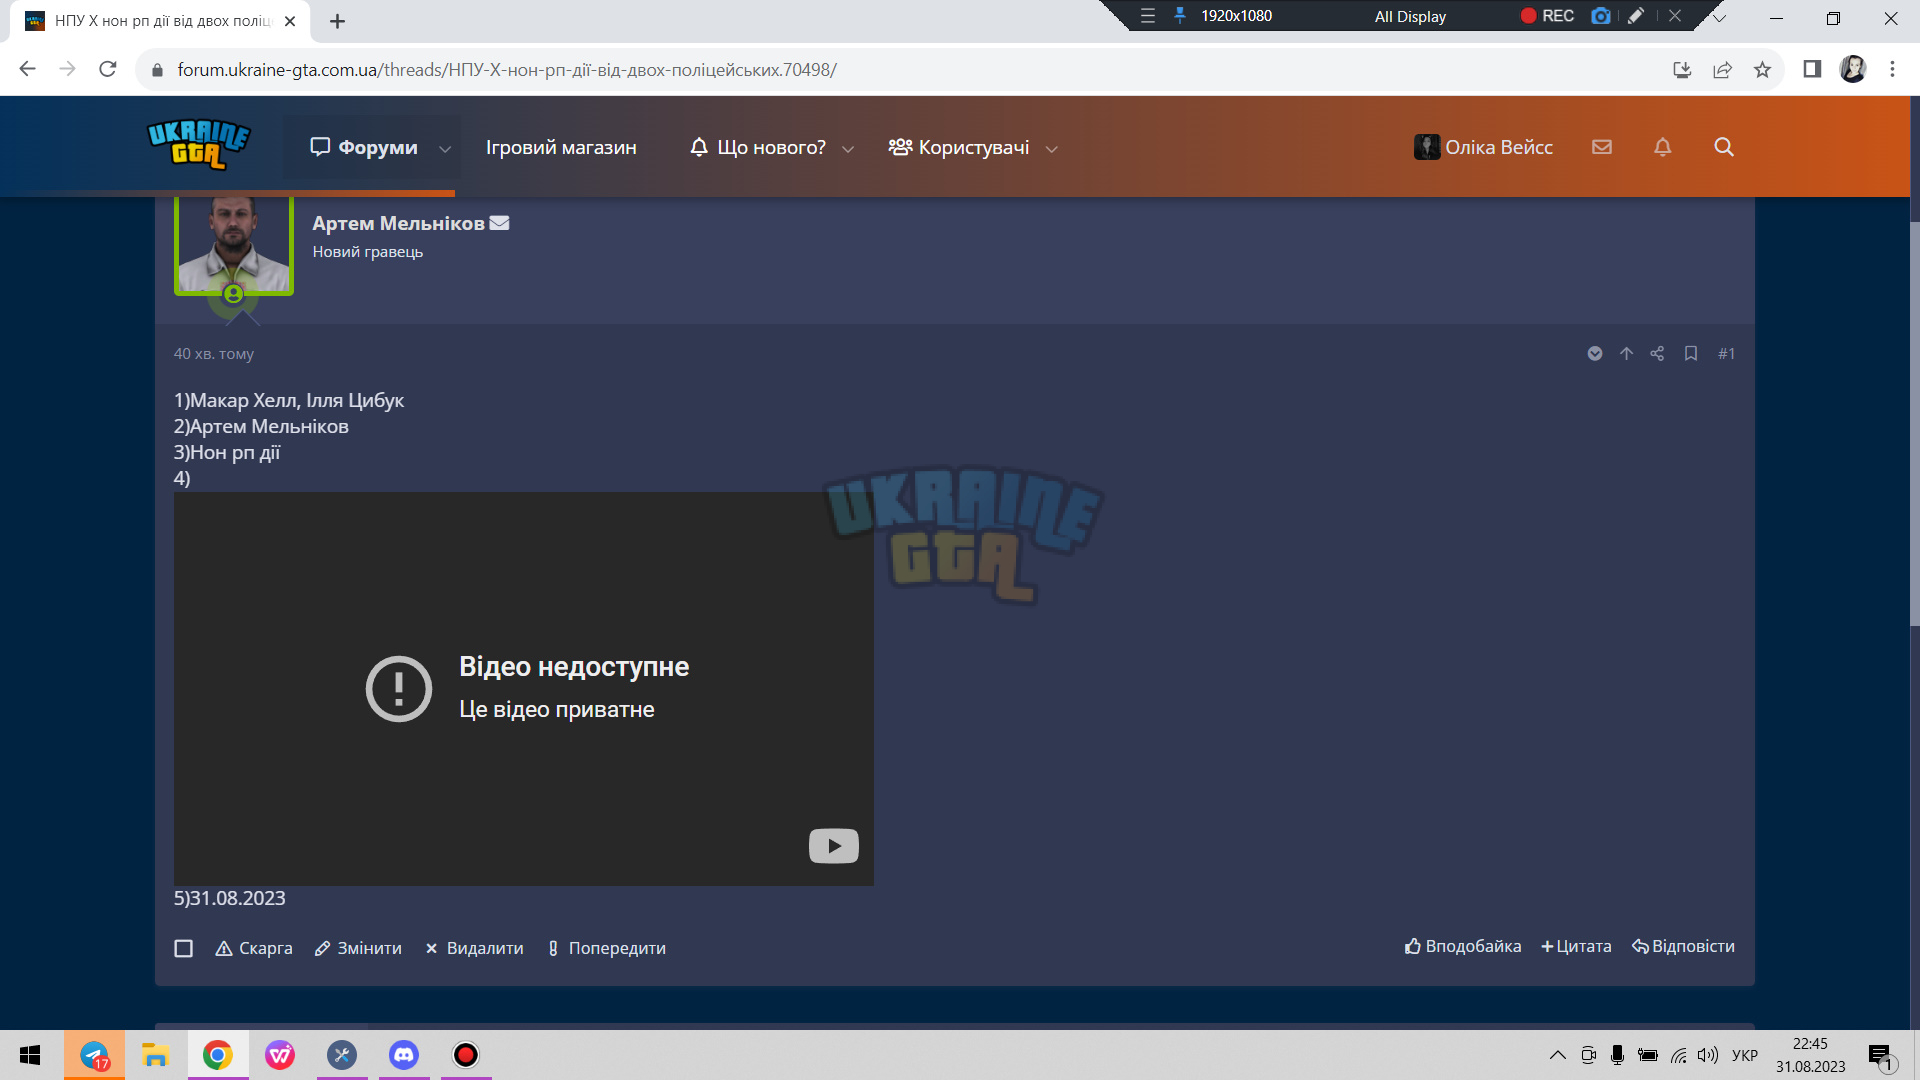Image resolution: width=1920 pixels, height=1080 pixels.
Task: Click Видалити to delete the post
Action: tap(475, 948)
